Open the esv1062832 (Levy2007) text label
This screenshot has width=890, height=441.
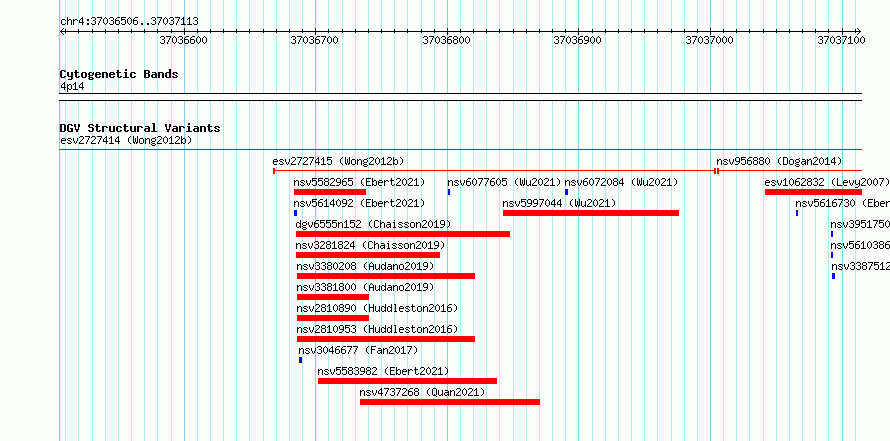tap(826, 182)
